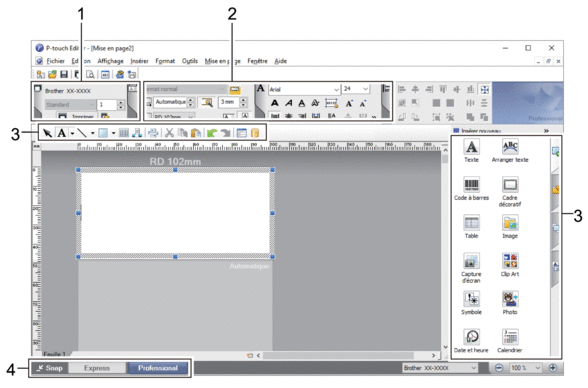The width and height of the screenshot is (588, 388).
Task: Click the horizontal scrollbar track
Action: (x=338, y=355)
